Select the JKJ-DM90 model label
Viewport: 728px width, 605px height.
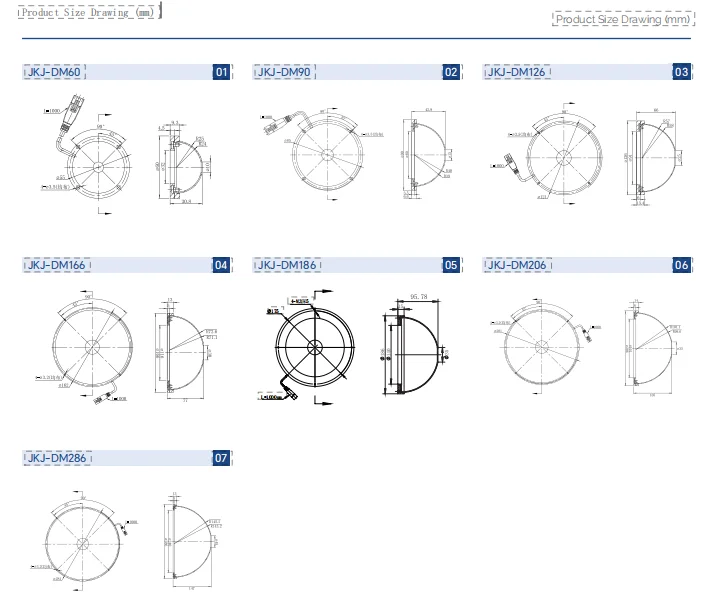coord(284,72)
